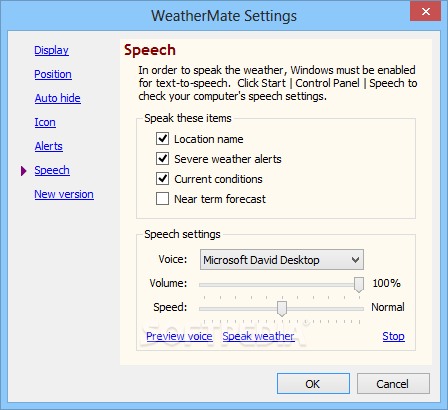Close the WeatherMate Settings window
Viewport: 448px width, 410px height.
426,12
